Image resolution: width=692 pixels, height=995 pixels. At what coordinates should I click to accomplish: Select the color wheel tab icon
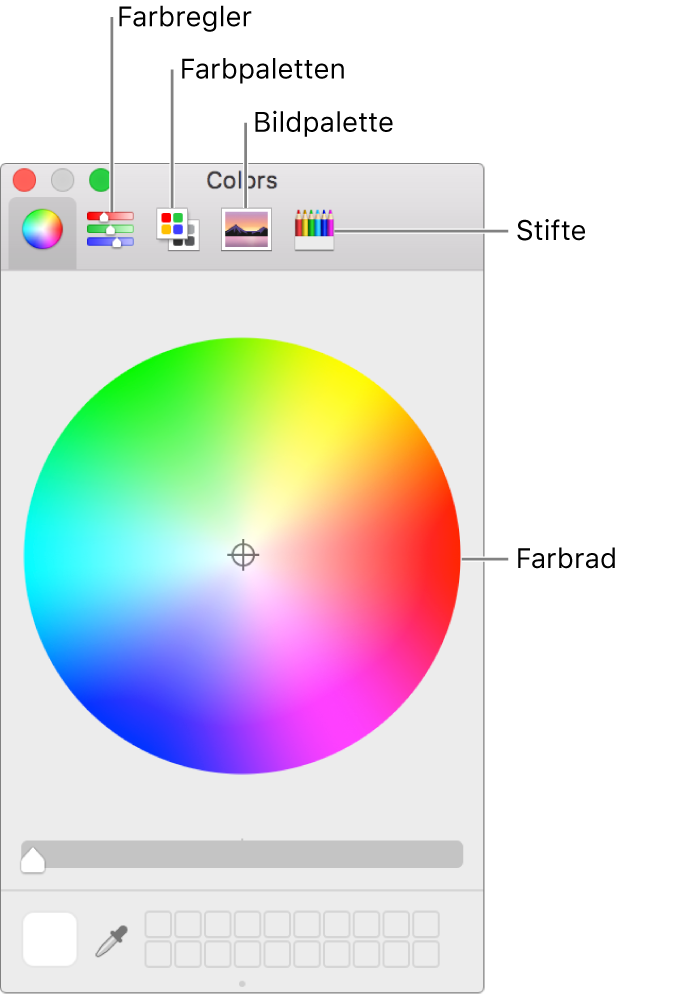pyautogui.click(x=42, y=229)
